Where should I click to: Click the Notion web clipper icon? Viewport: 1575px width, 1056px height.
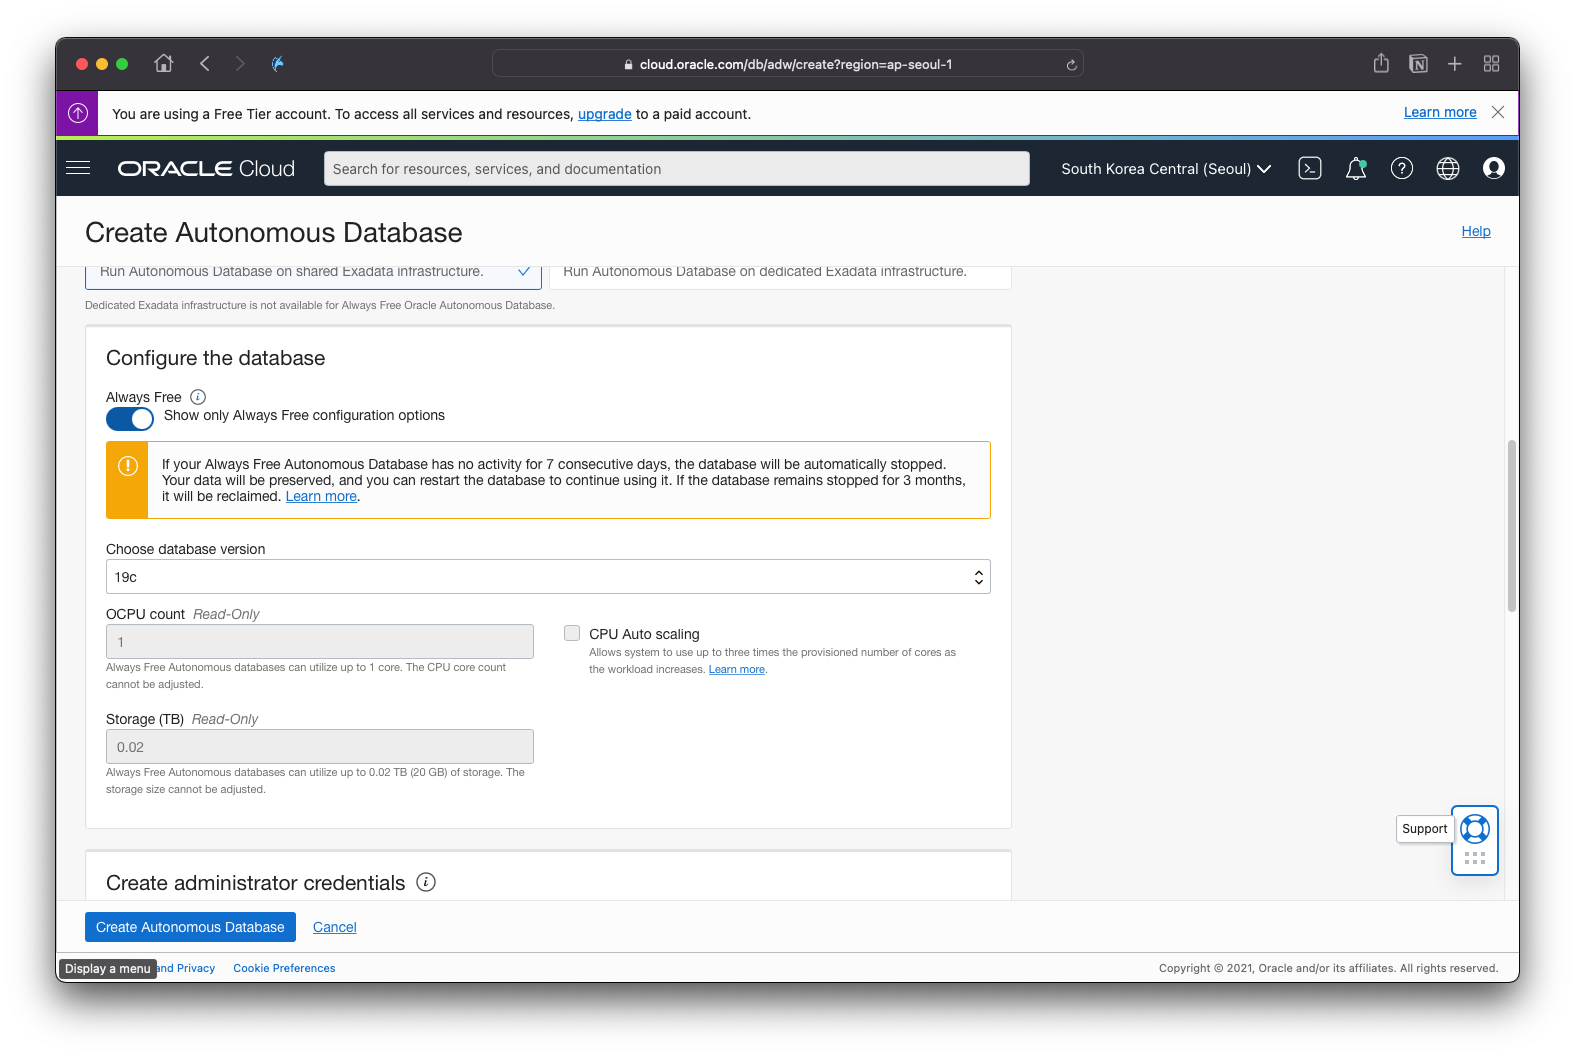click(x=1418, y=64)
